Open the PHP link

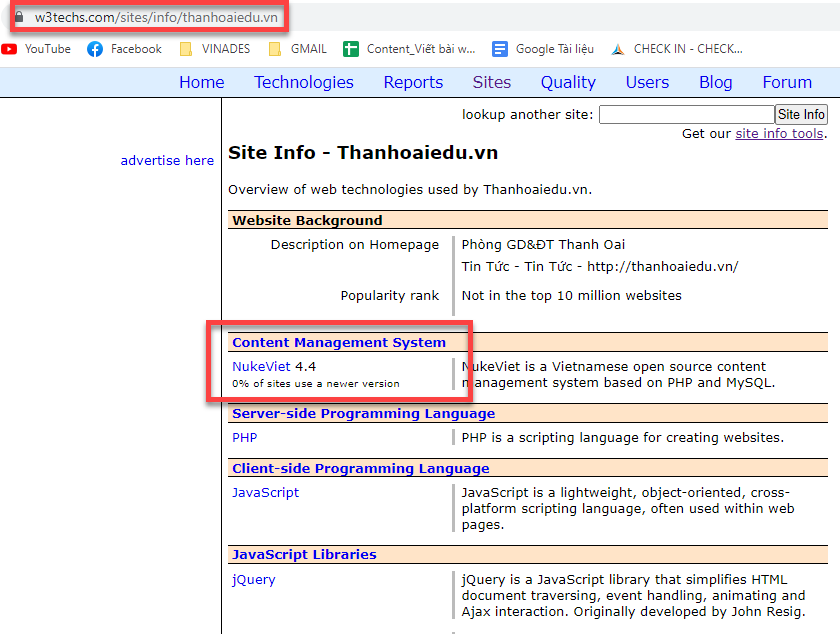pyautogui.click(x=244, y=437)
